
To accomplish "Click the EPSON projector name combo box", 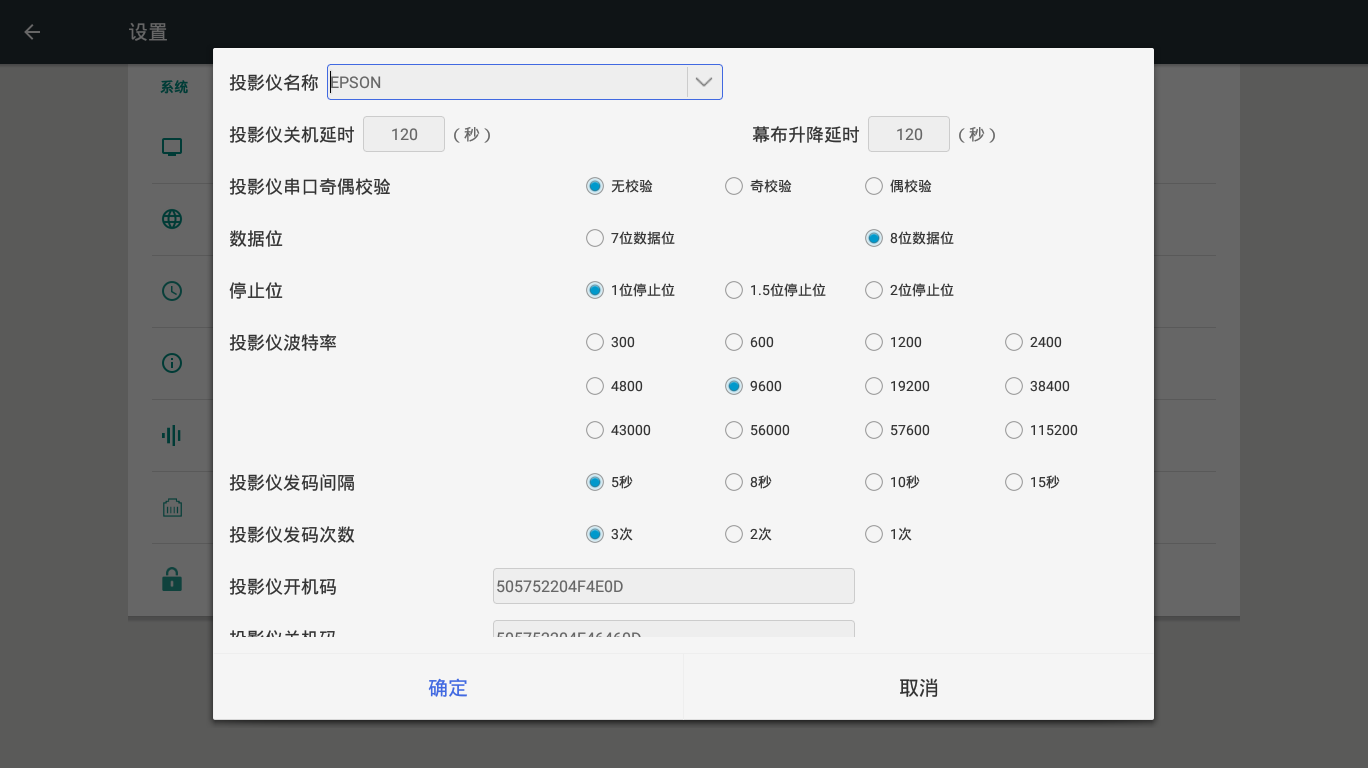I will click(x=507, y=82).
